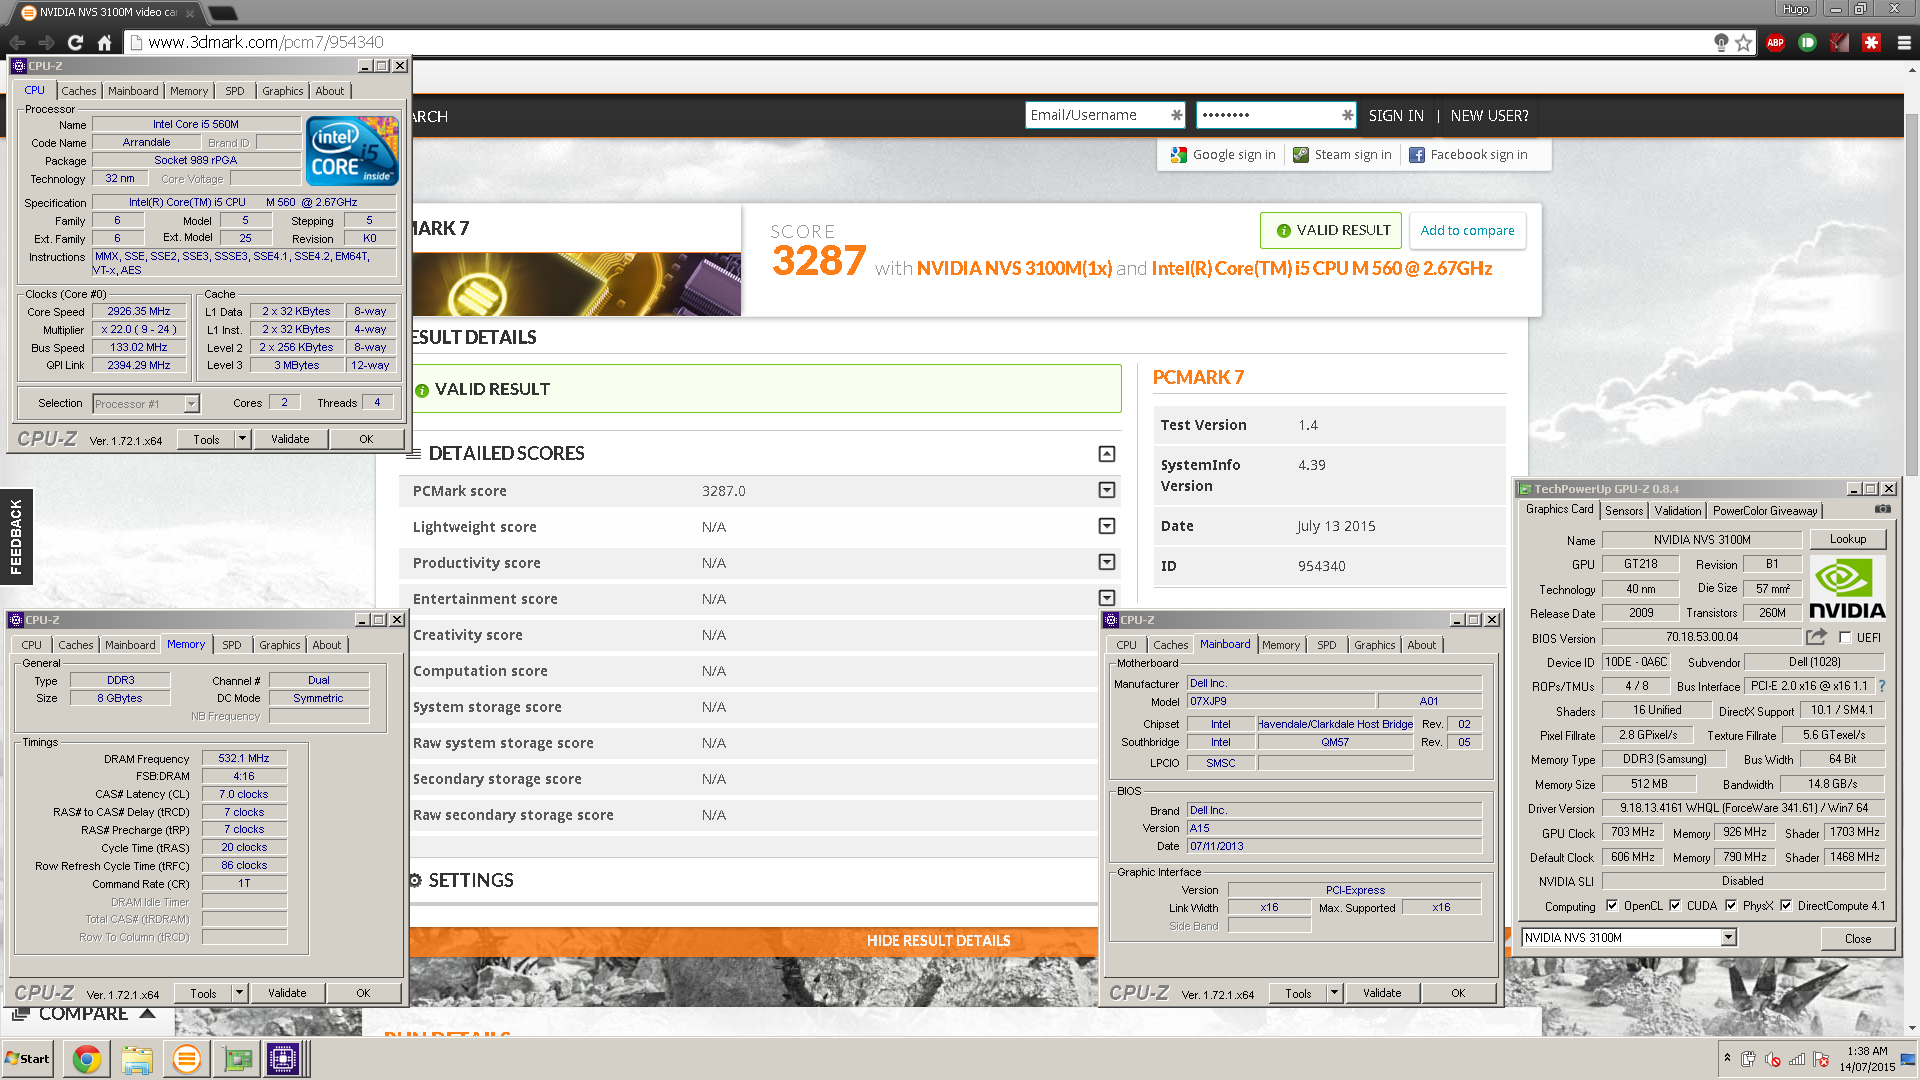
Task: Open About tab in the Memory CPU-Z window
Action: [x=327, y=645]
